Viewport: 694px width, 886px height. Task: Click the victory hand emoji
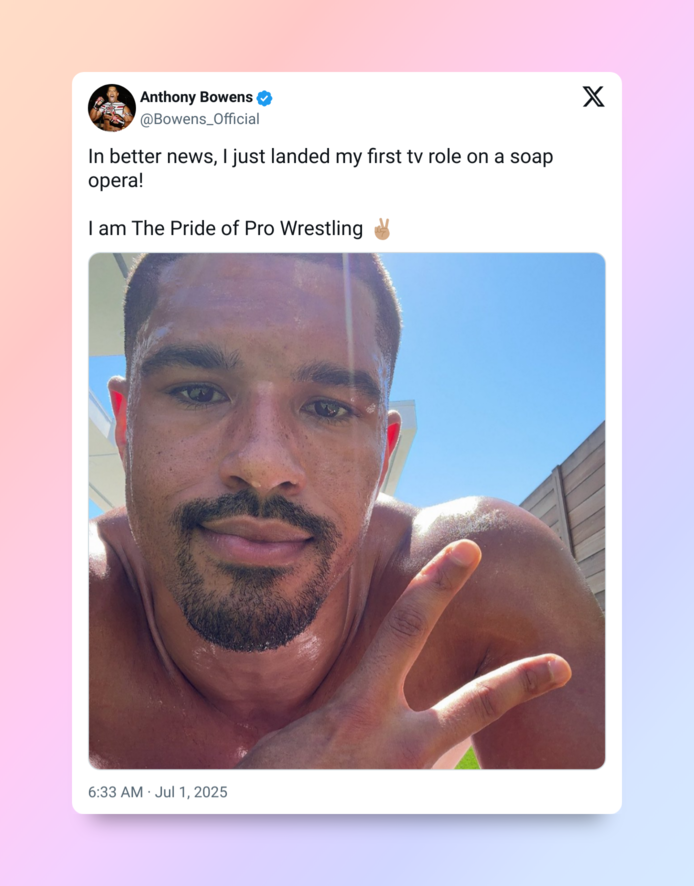pos(382,229)
